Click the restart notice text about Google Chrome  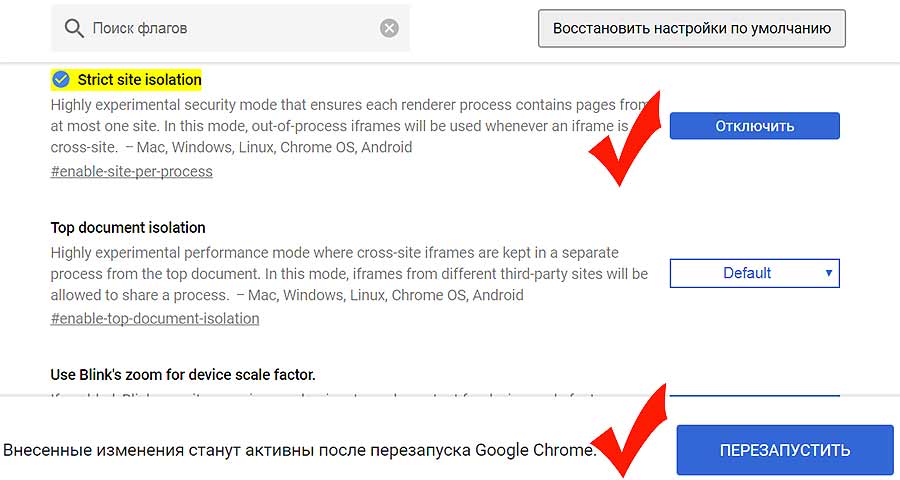(x=300, y=450)
